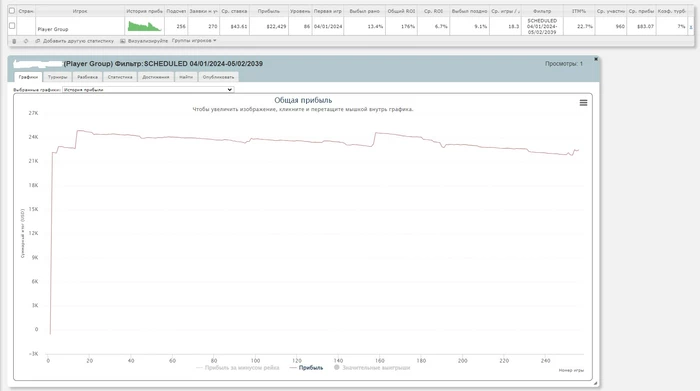The image size is (700, 391).
Task: Click the green profit history thumbnail
Action: (x=144, y=26)
